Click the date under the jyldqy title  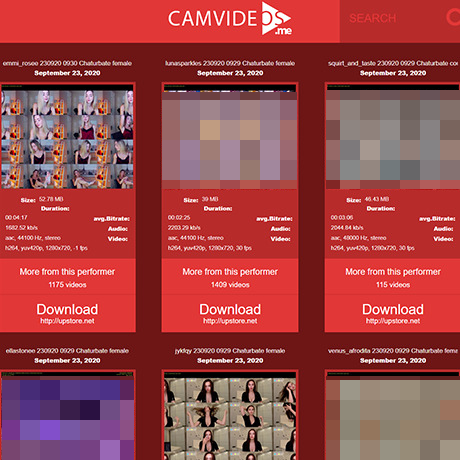[230, 360]
